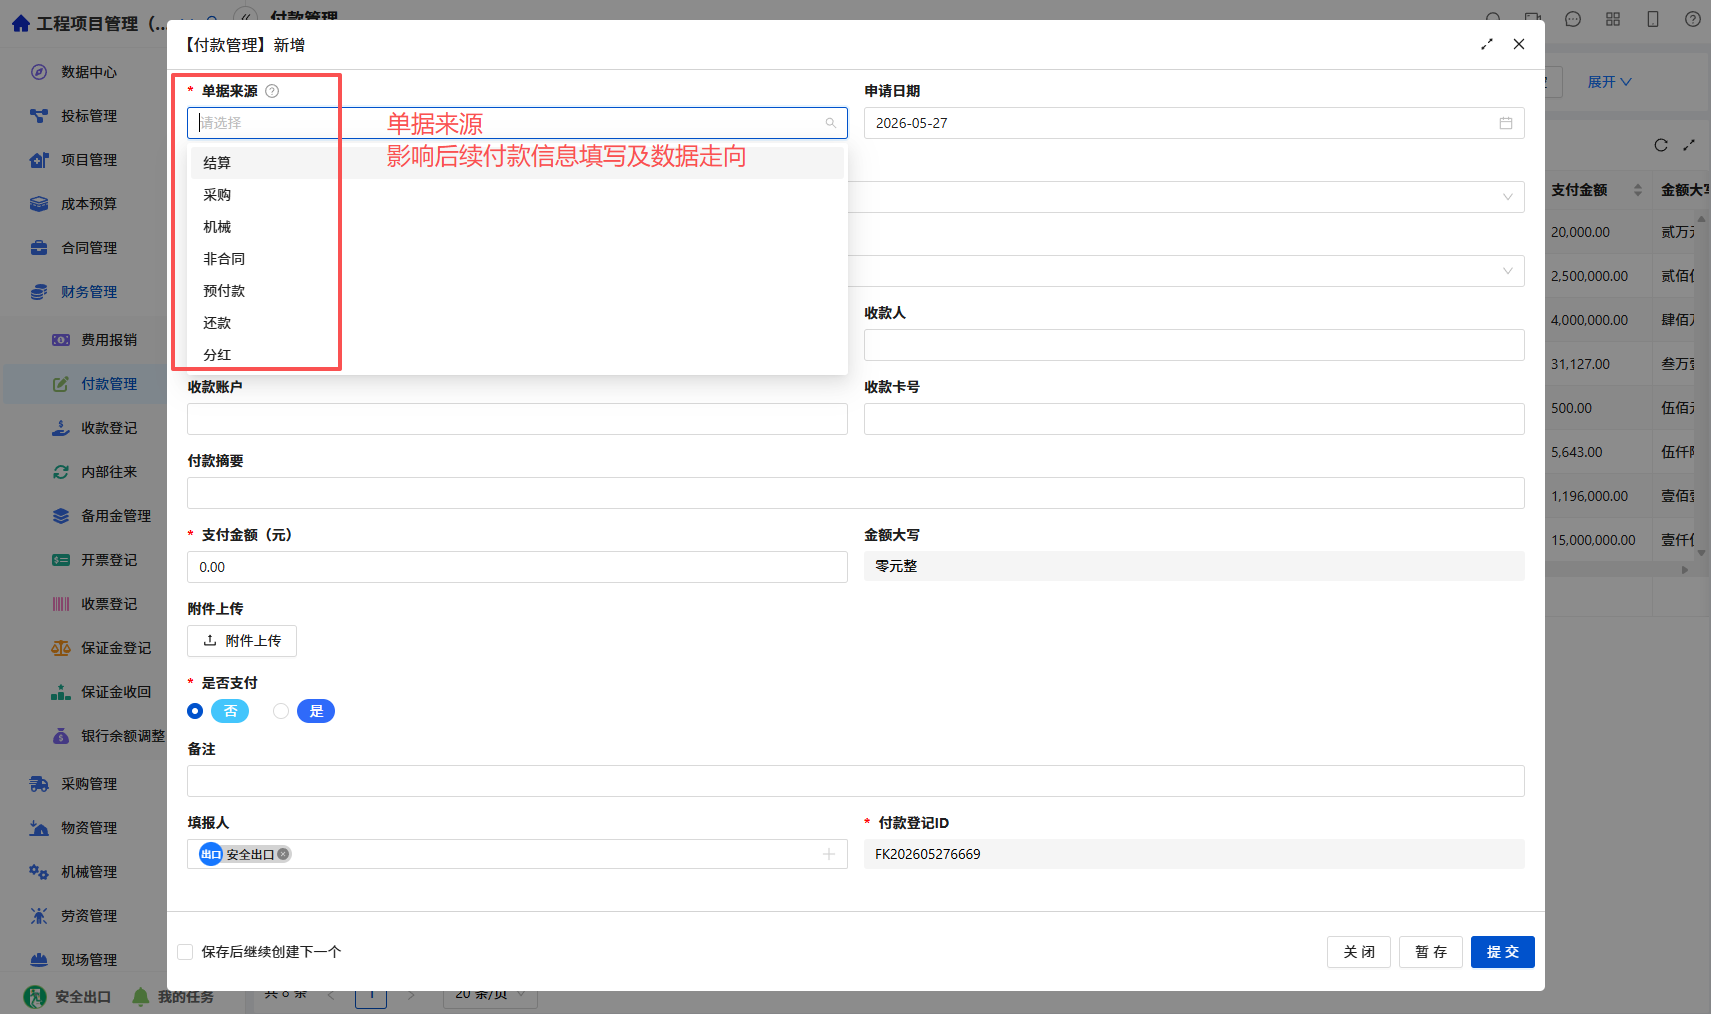Check 保存后继续创建下一个 checkbox
The width and height of the screenshot is (1711, 1014).
click(185, 952)
